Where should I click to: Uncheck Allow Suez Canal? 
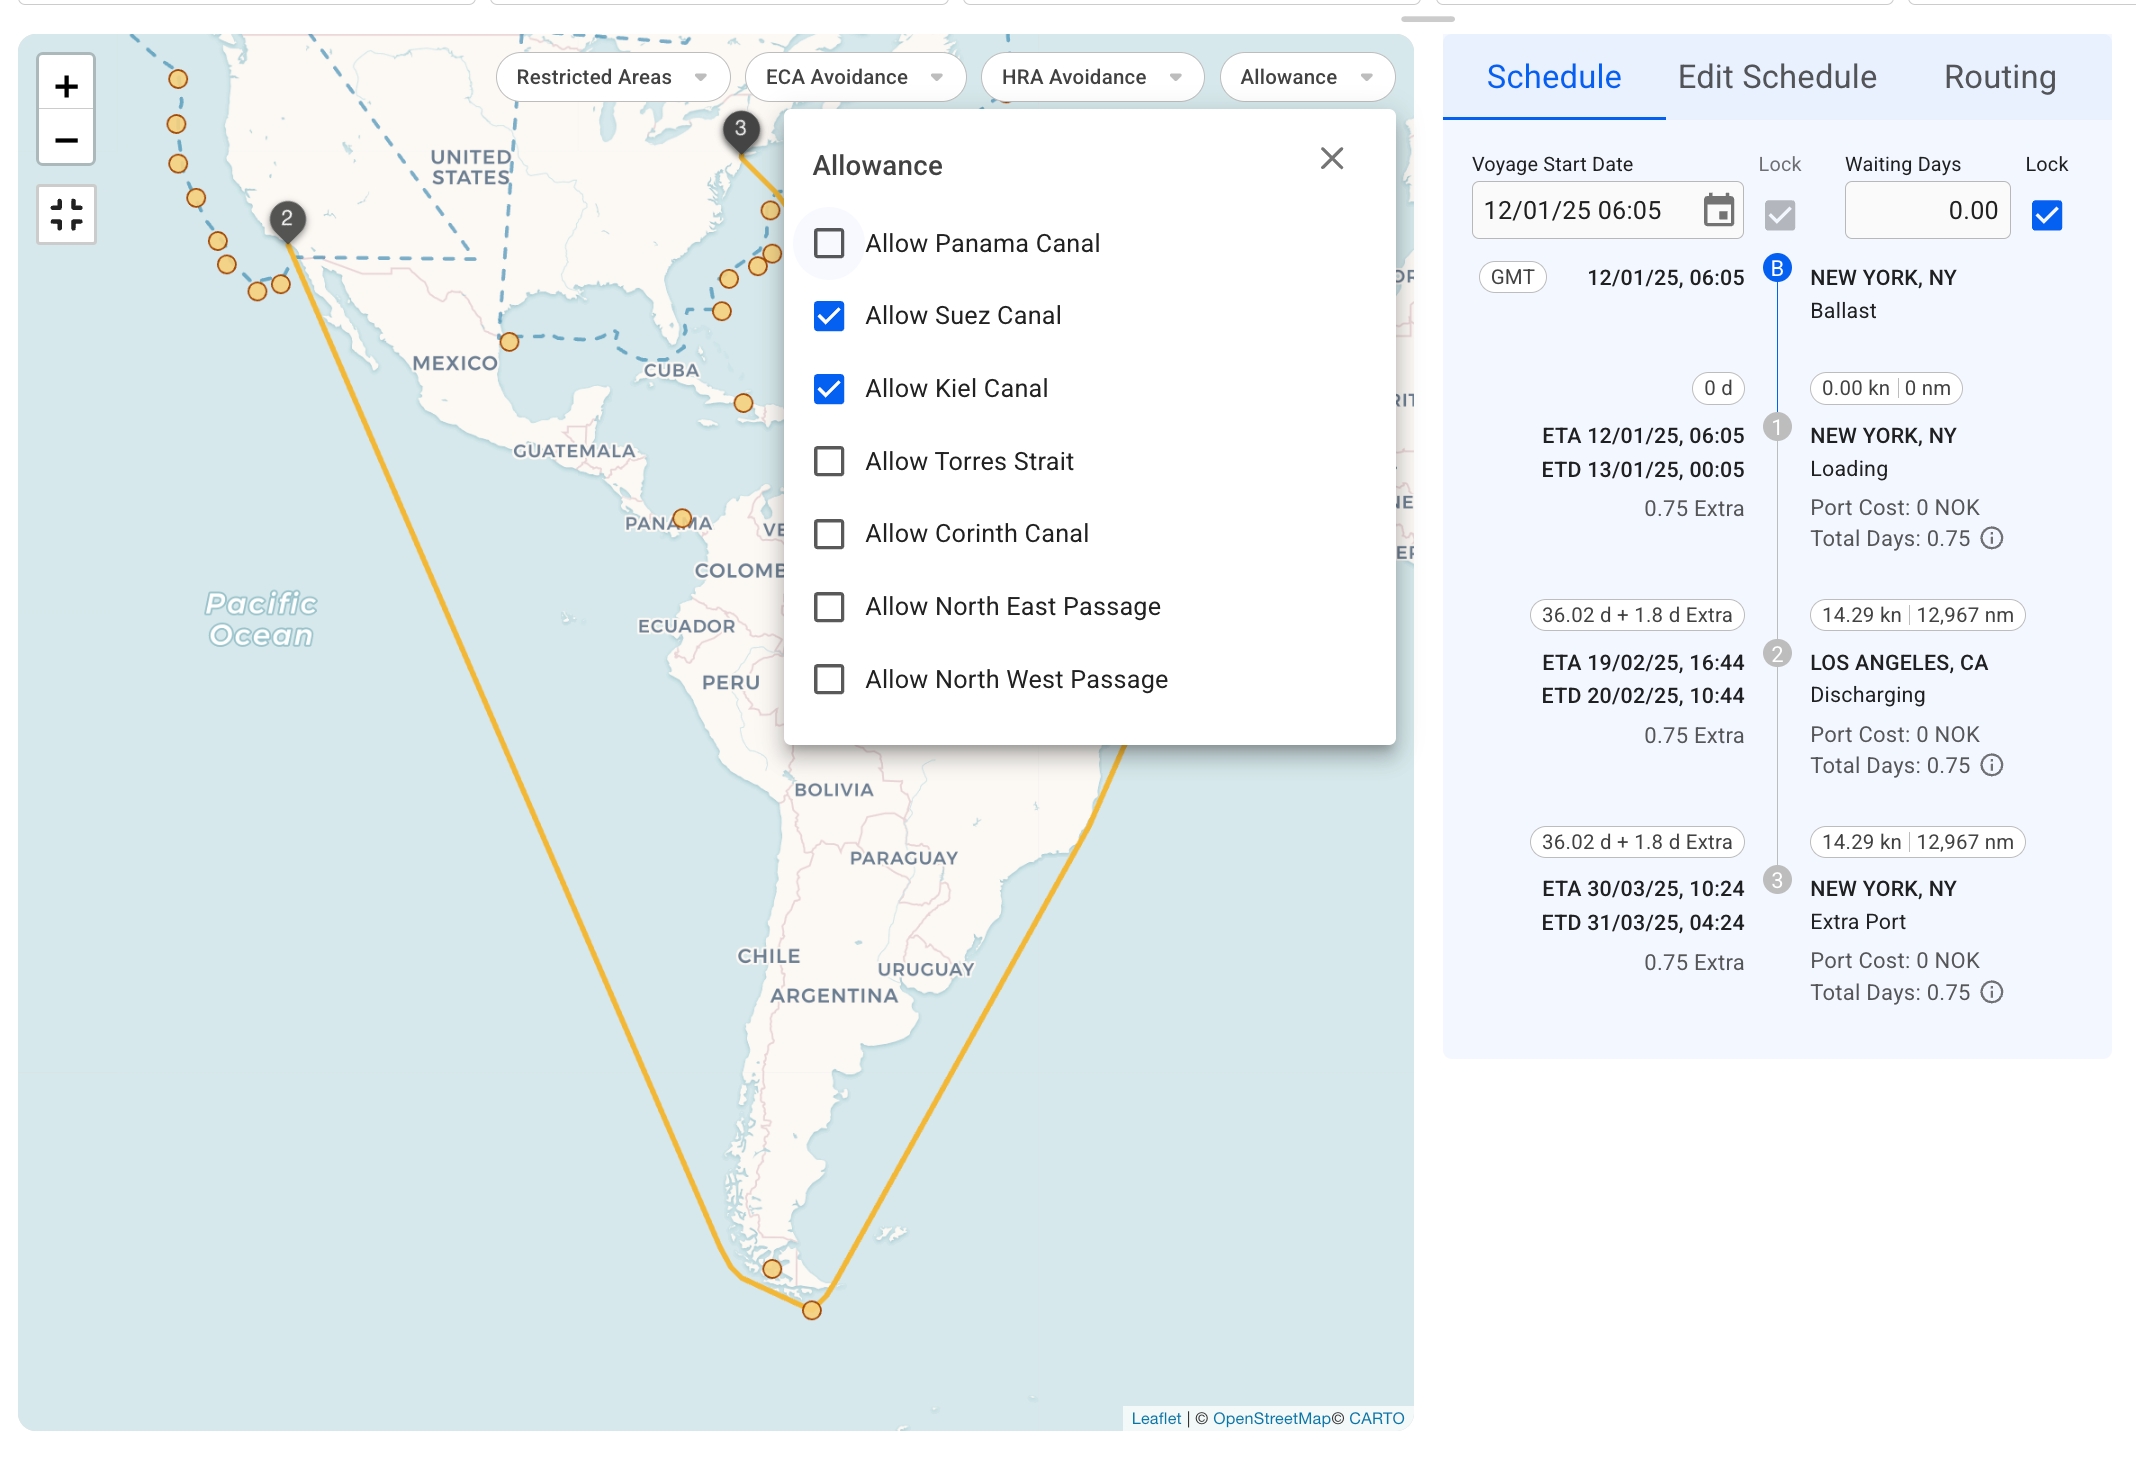click(829, 316)
